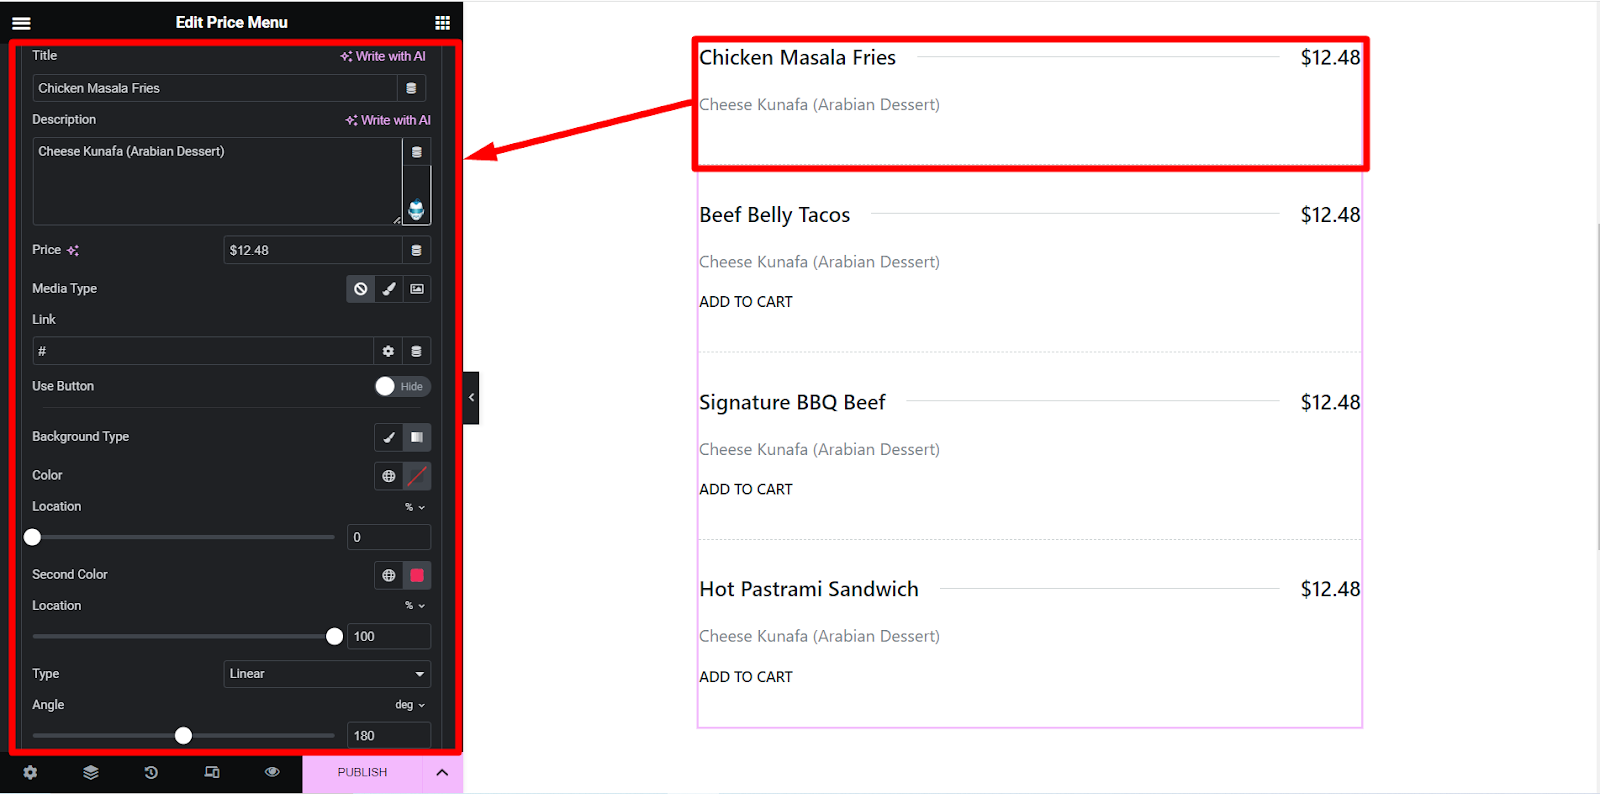Select gradient background type
This screenshot has height=794, width=1600.
pyautogui.click(x=417, y=437)
